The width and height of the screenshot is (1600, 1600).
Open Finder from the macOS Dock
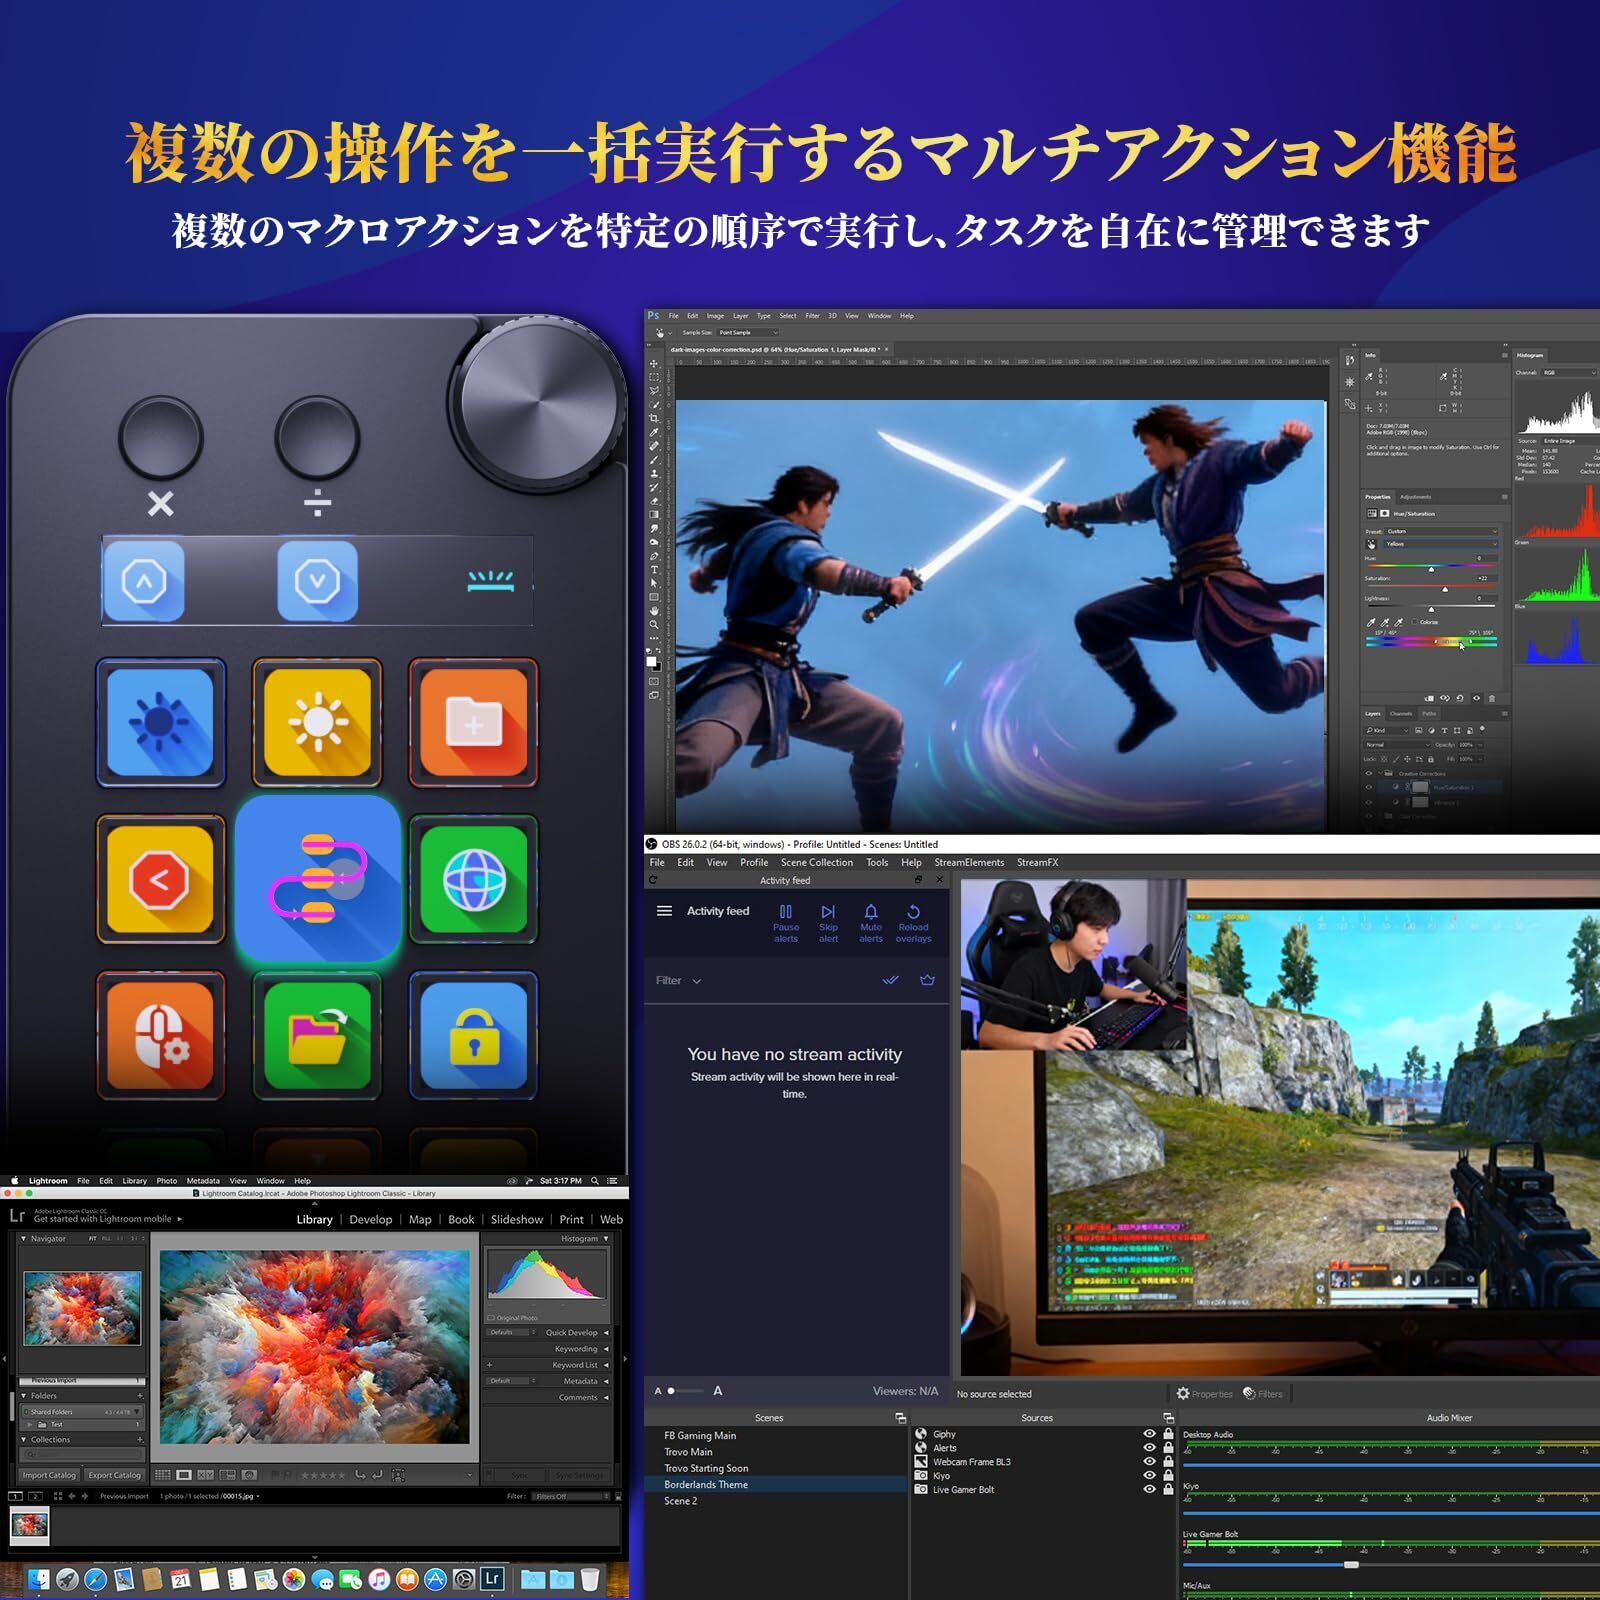point(38,1579)
